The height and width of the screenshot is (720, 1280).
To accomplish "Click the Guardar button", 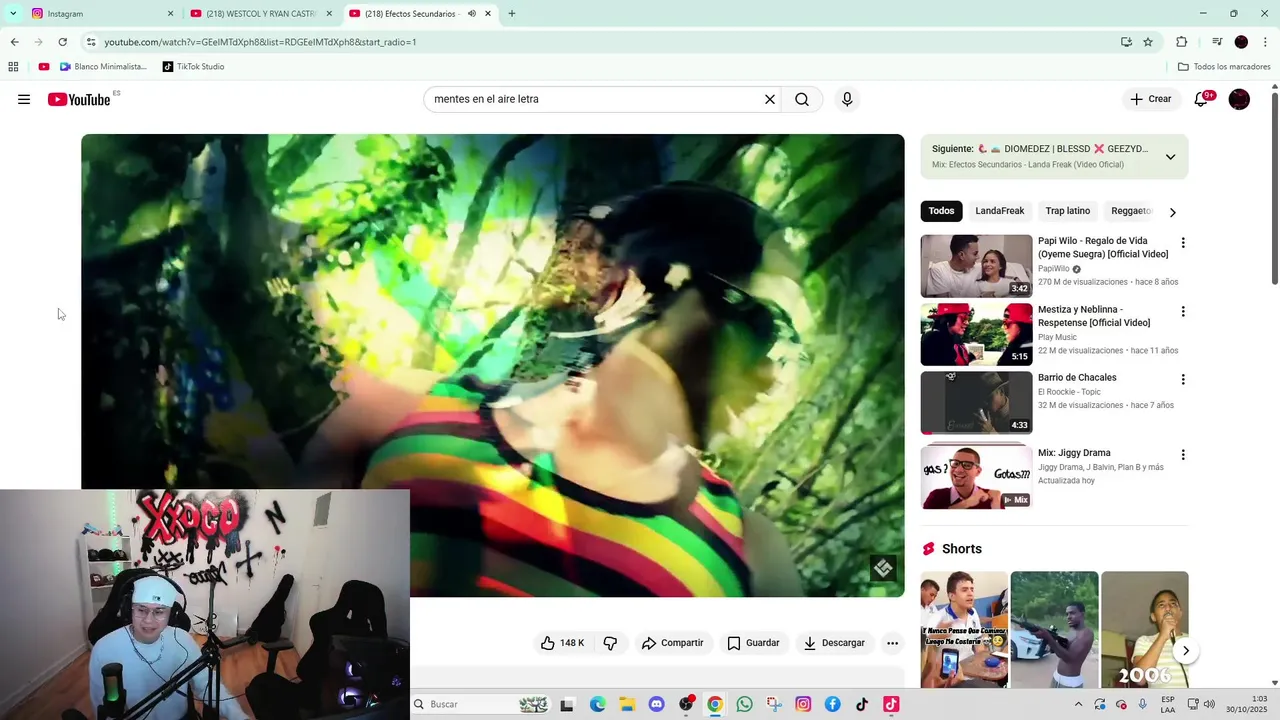I will pyautogui.click(x=753, y=643).
